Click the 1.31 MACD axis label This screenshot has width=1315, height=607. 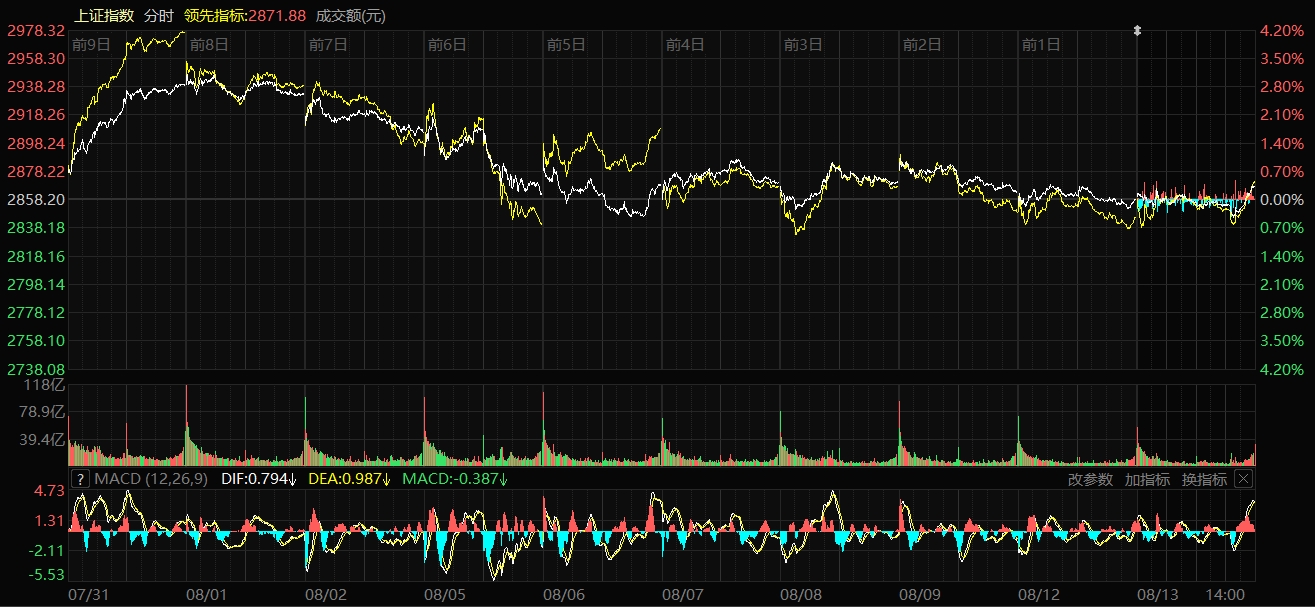click(x=50, y=521)
